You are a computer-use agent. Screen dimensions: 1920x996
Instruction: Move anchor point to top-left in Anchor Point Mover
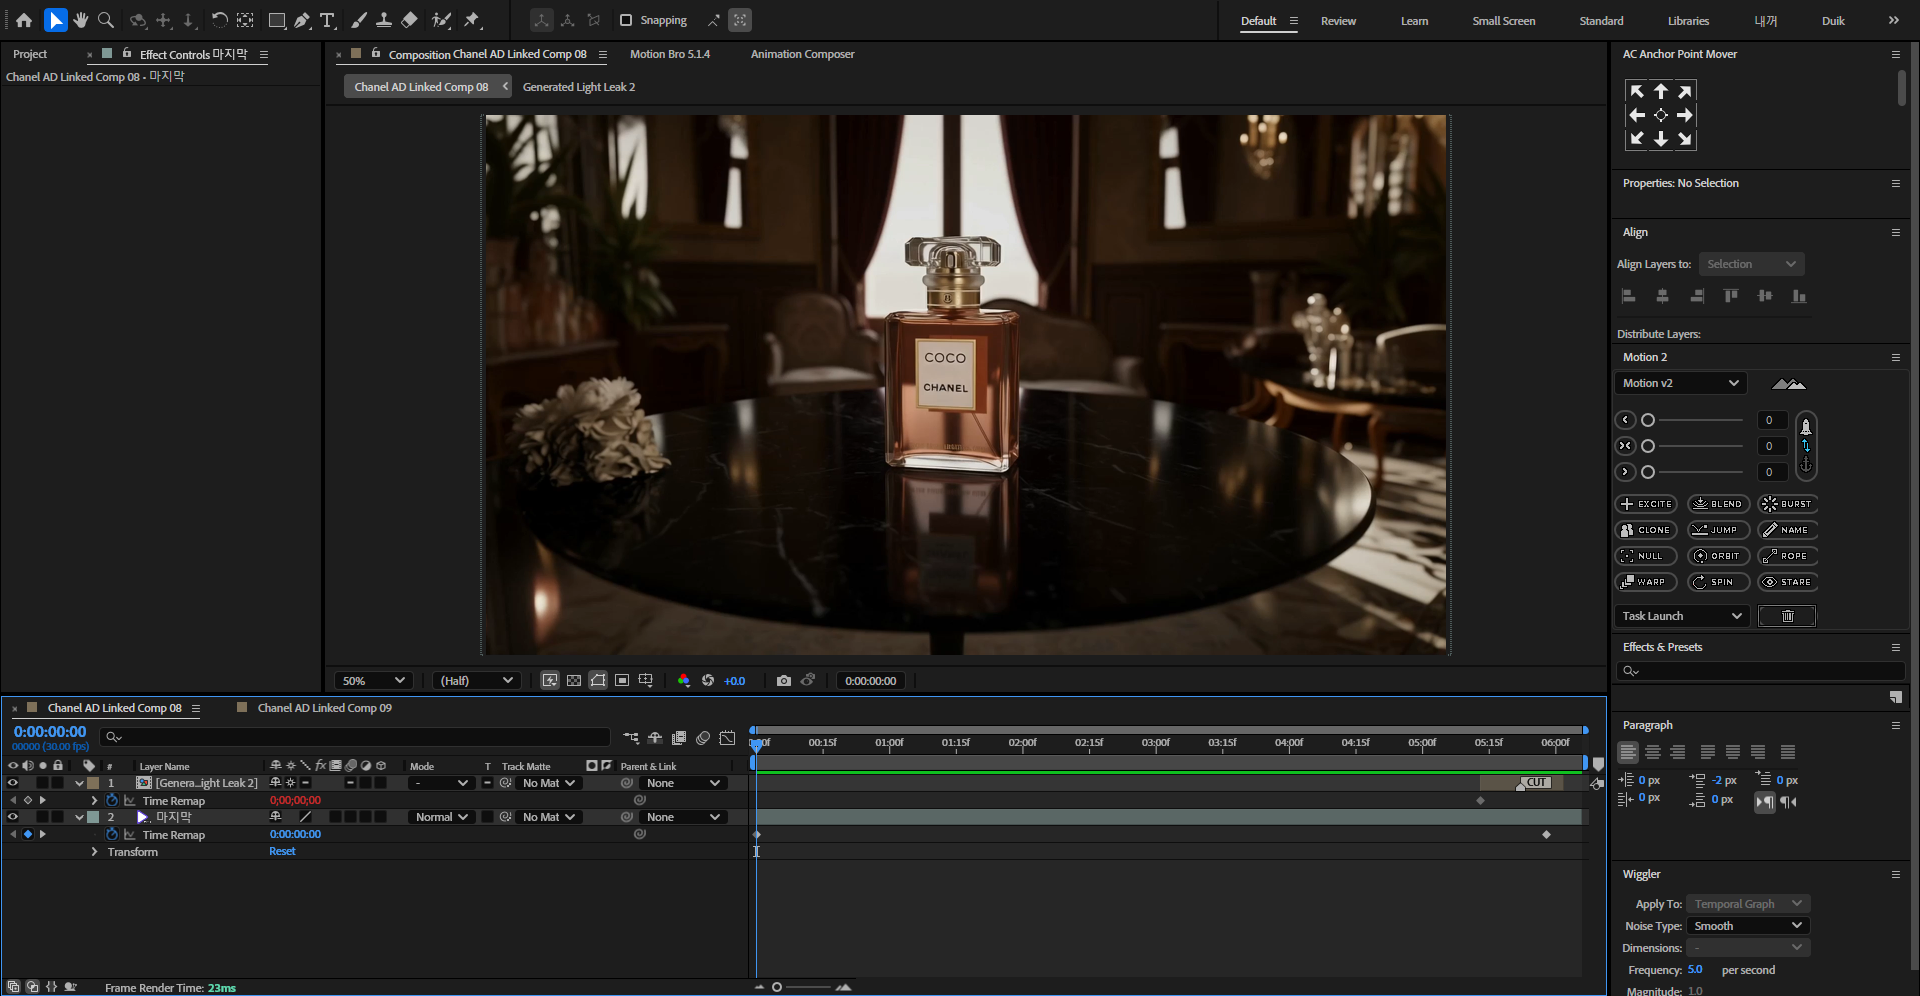click(1637, 91)
